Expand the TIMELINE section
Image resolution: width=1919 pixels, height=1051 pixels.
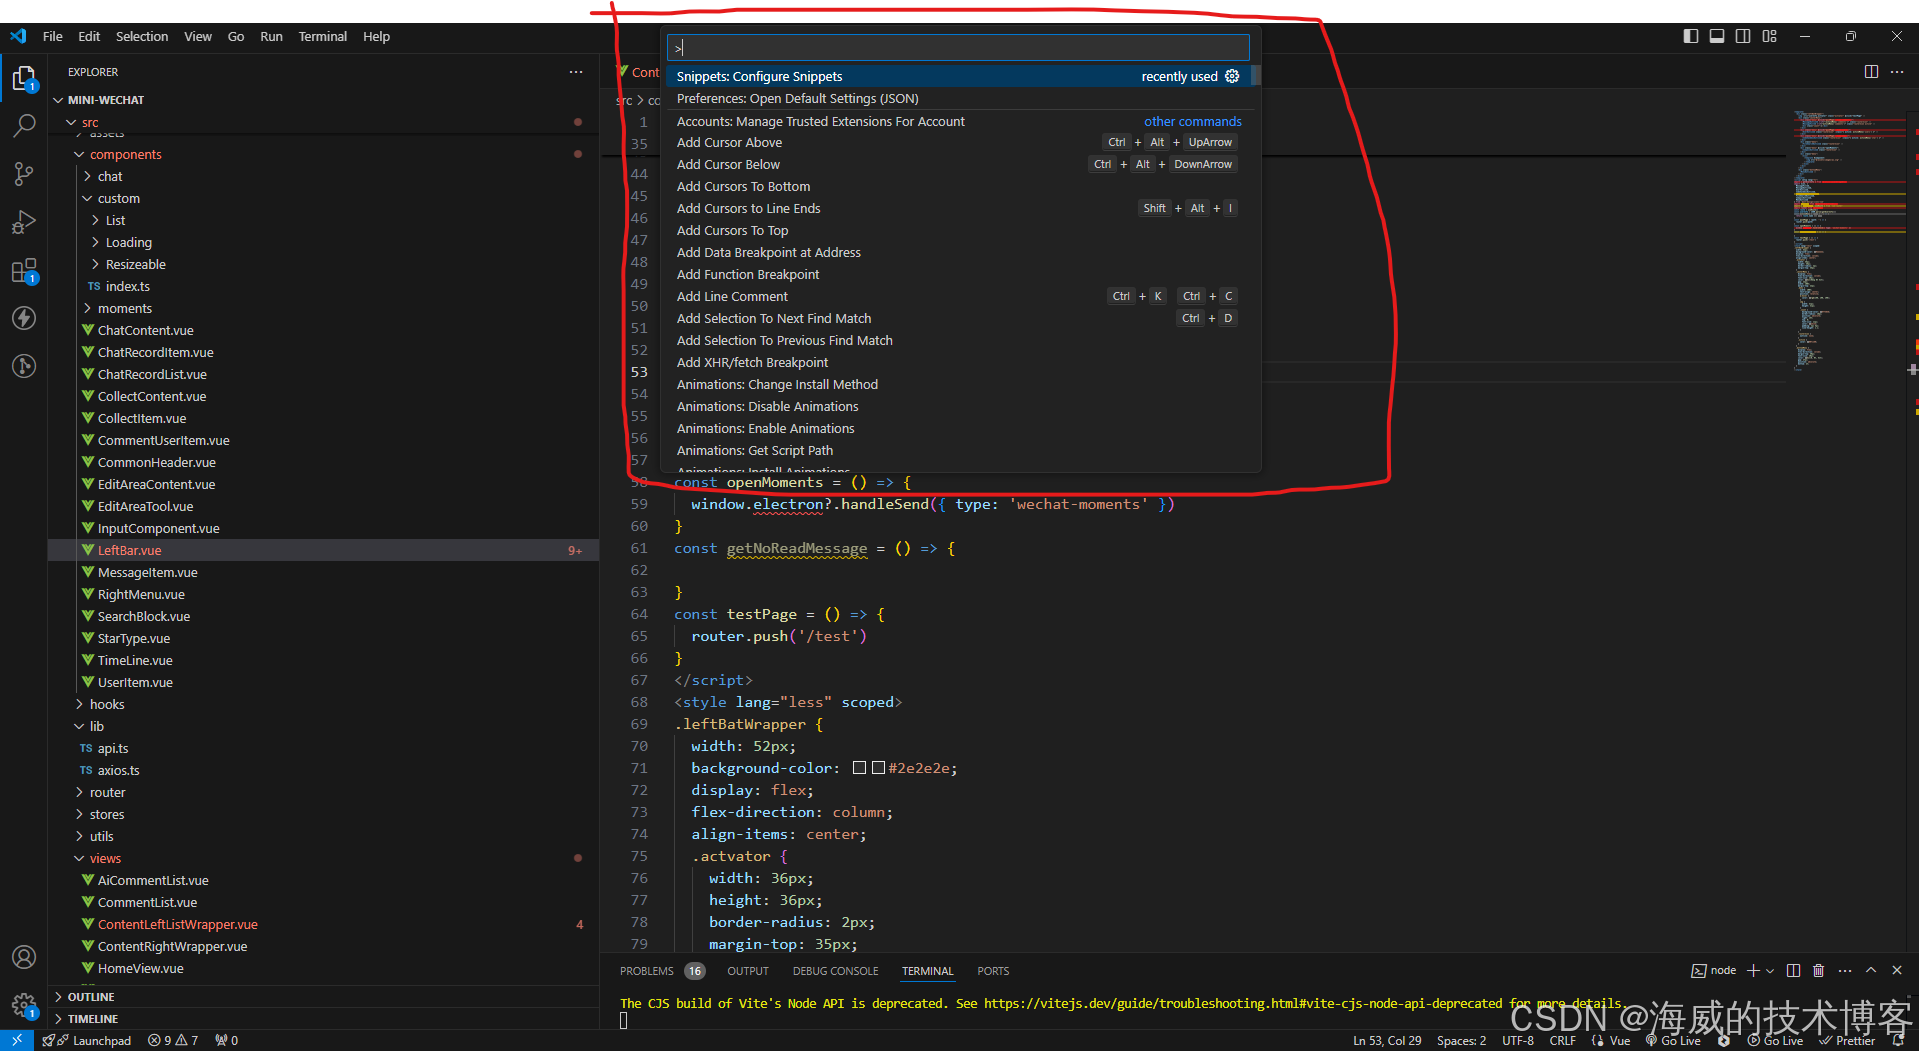click(x=322, y=1019)
